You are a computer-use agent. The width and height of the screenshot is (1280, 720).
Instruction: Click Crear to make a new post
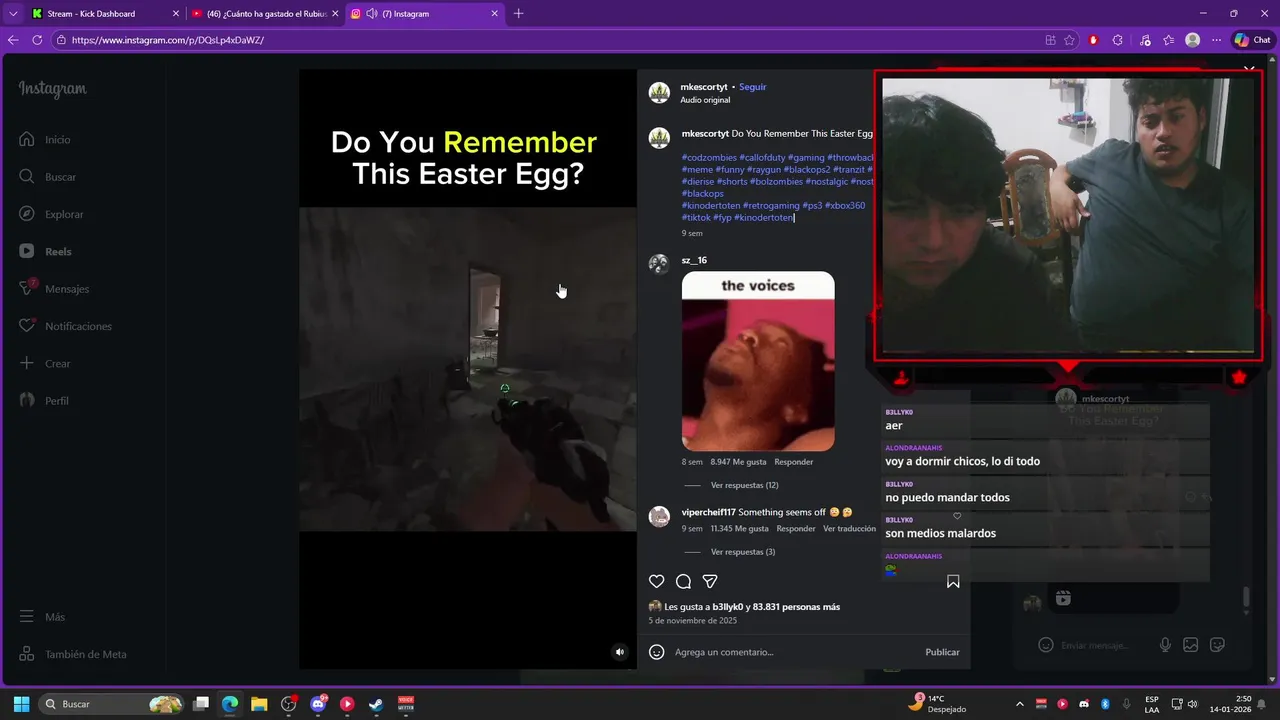(x=45, y=363)
